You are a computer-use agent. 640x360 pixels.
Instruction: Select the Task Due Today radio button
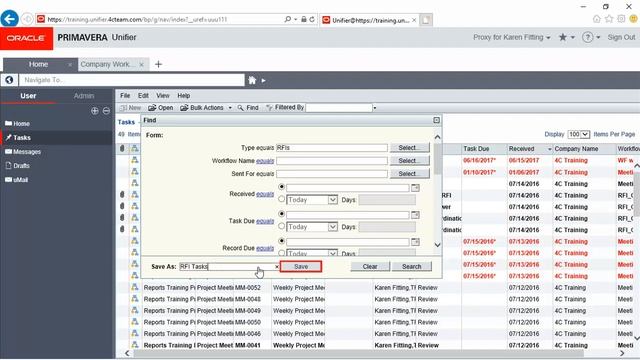[x=281, y=226]
